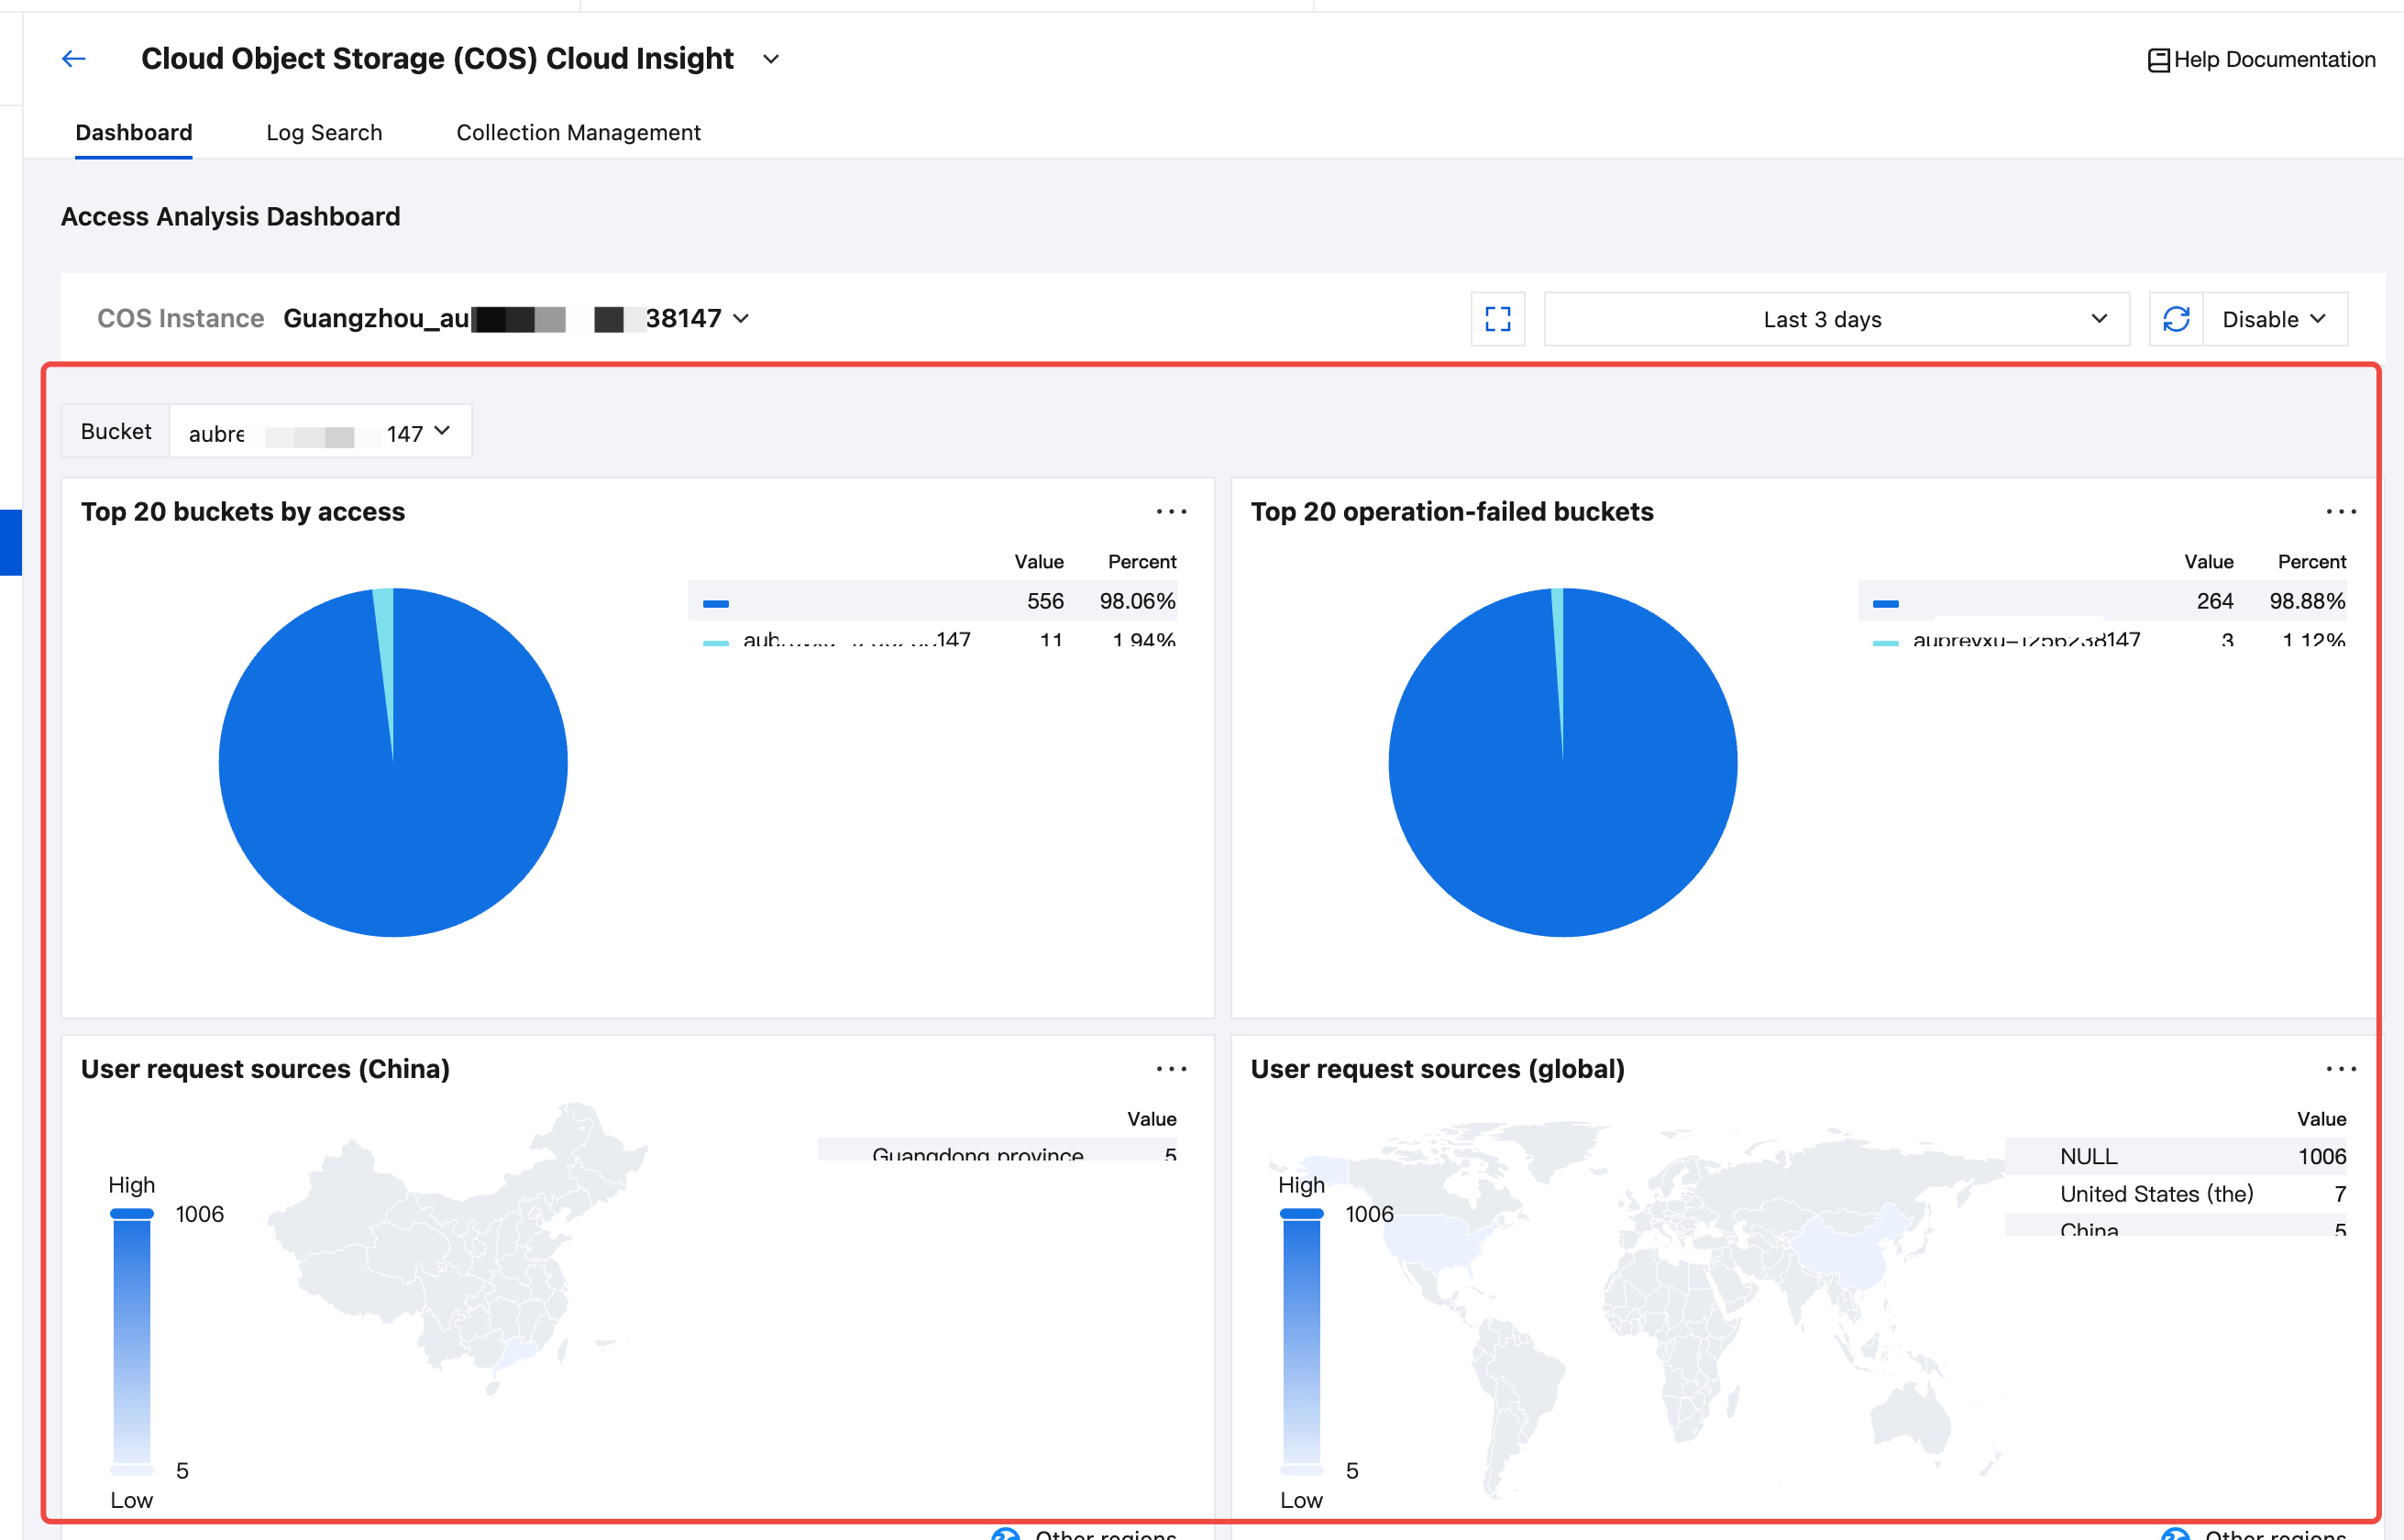Switch to the Log Search tab
This screenshot has height=1540, width=2404.
pyautogui.click(x=324, y=133)
